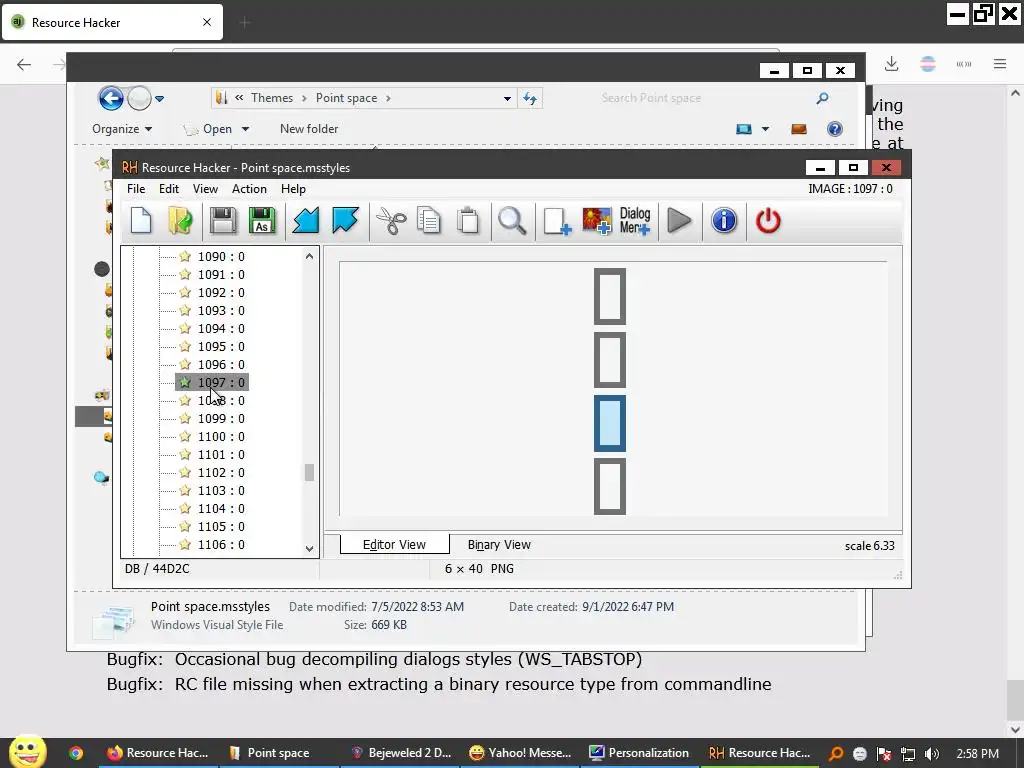Open the File menu in Resource Hacker

pyautogui.click(x=136, y=189)
